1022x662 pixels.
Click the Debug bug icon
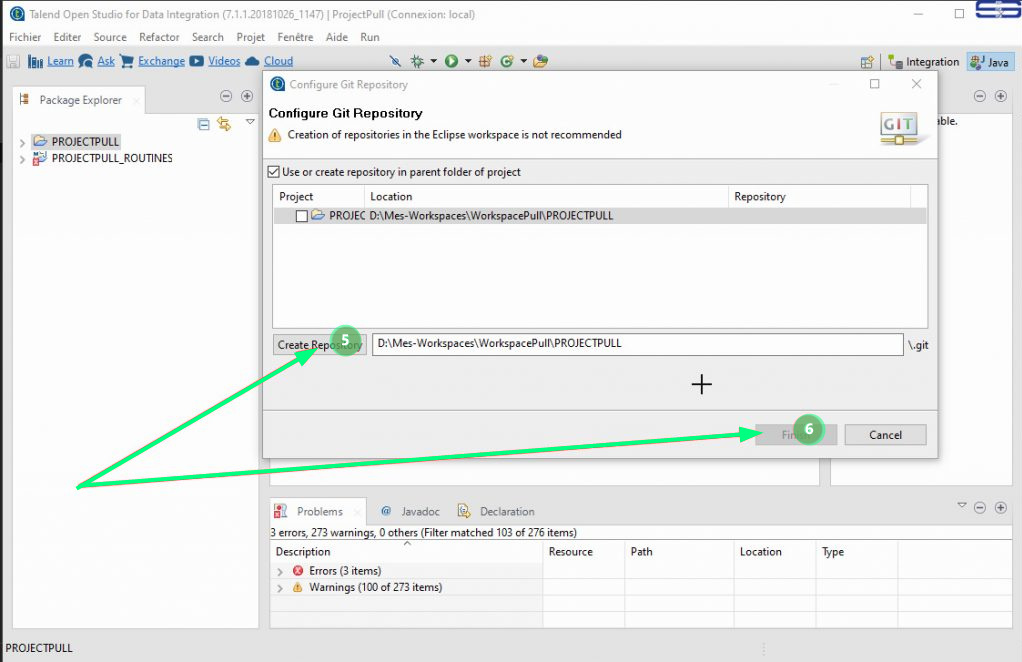coord(417,61)
